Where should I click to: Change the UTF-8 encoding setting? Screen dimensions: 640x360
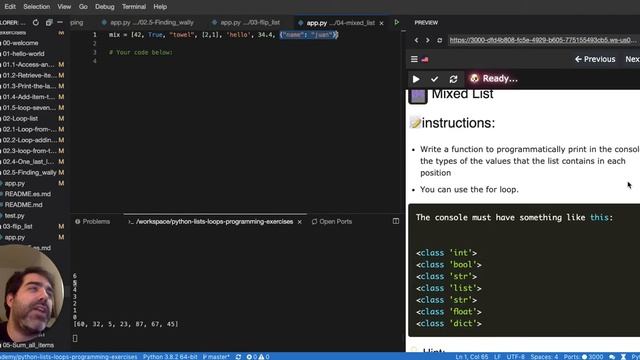tap(516, 357)
